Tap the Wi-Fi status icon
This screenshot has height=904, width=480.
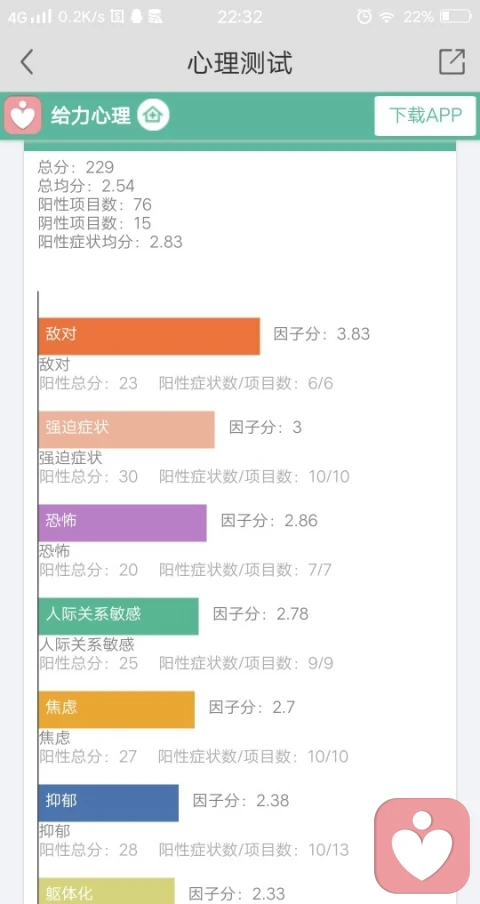(x=387, y=17)
